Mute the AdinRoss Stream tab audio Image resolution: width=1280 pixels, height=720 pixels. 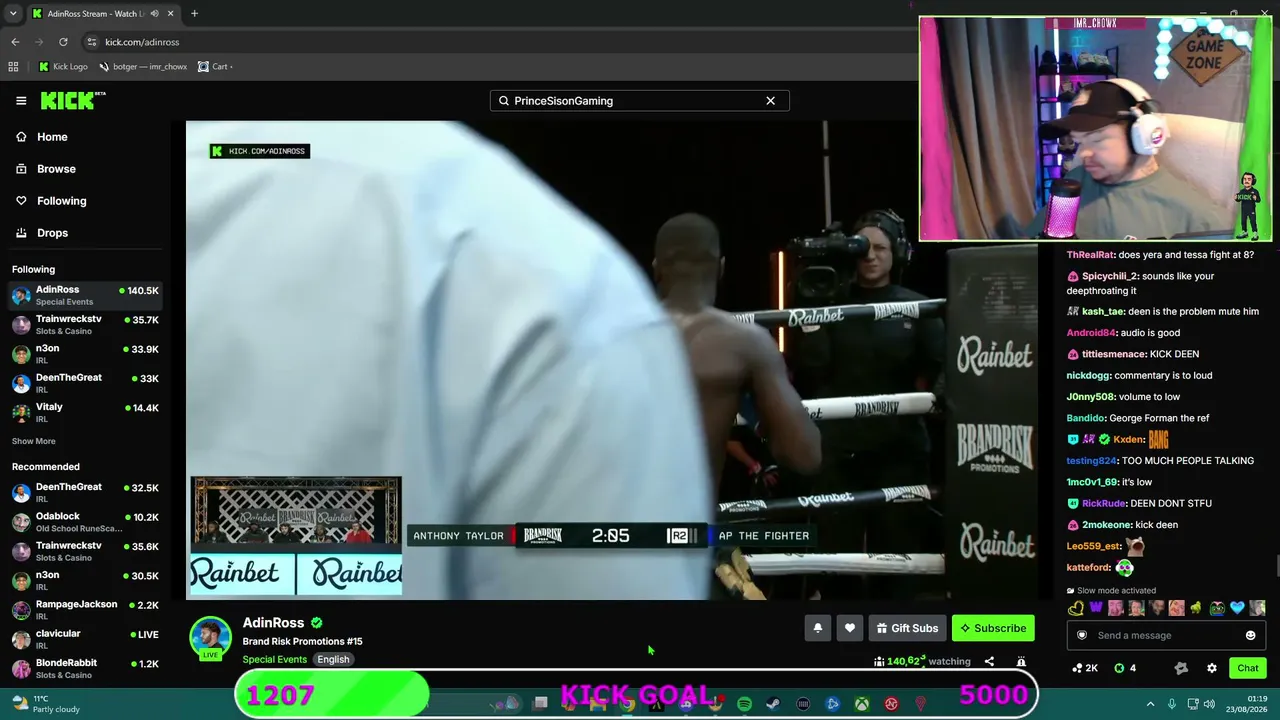[x=156, y=14]
